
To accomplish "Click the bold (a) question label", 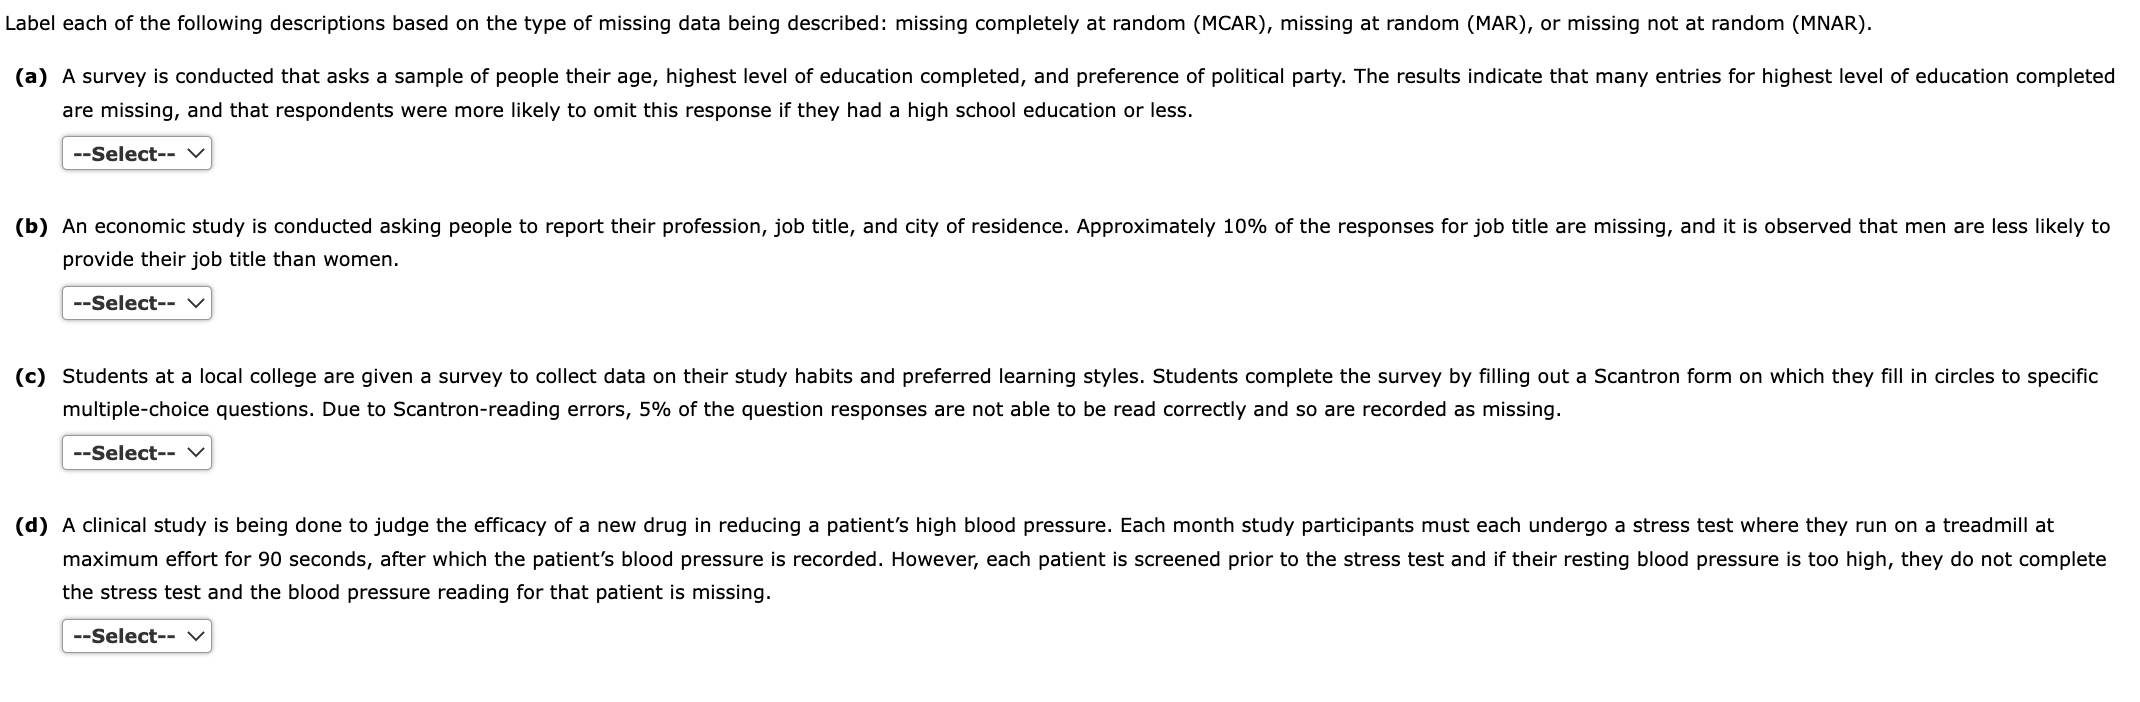I will [29, 74].
